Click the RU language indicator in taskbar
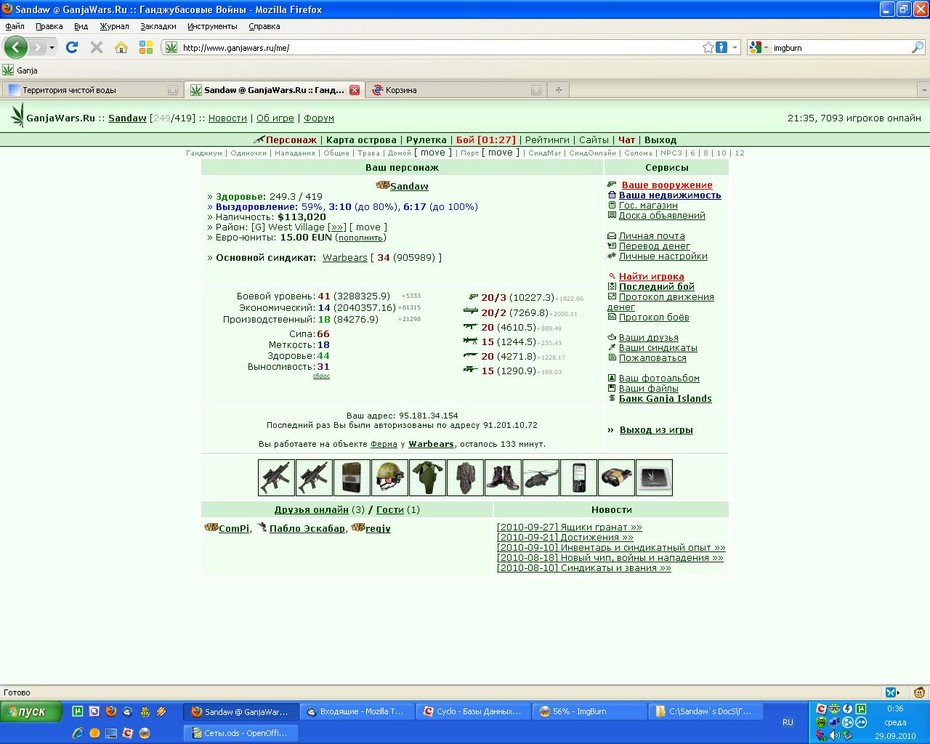This screenshot has width=930, height=744. point(787,722)
